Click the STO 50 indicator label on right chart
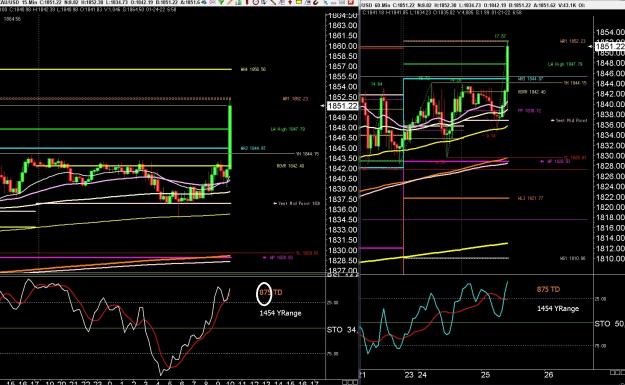The width and height of the screenshot is (625, 385). pyautogui.click(x=609, y=324)
